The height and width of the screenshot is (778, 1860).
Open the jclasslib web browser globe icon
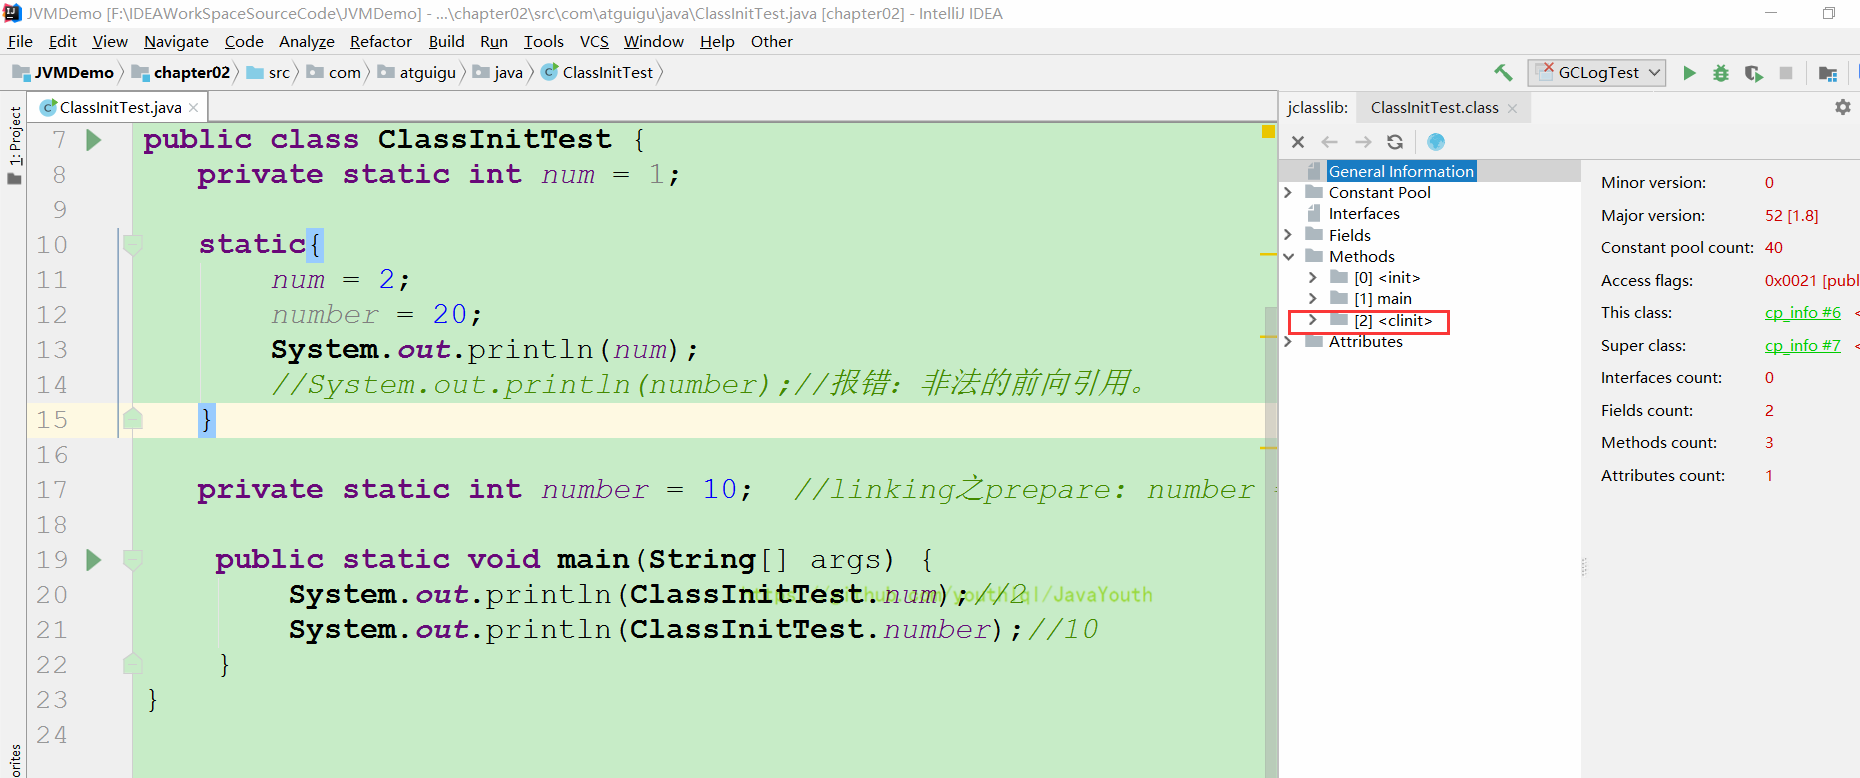[1436, 142]
